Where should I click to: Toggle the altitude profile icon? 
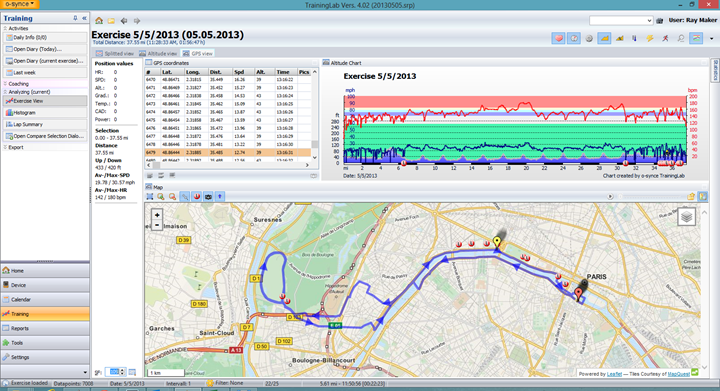click(604, 39)
